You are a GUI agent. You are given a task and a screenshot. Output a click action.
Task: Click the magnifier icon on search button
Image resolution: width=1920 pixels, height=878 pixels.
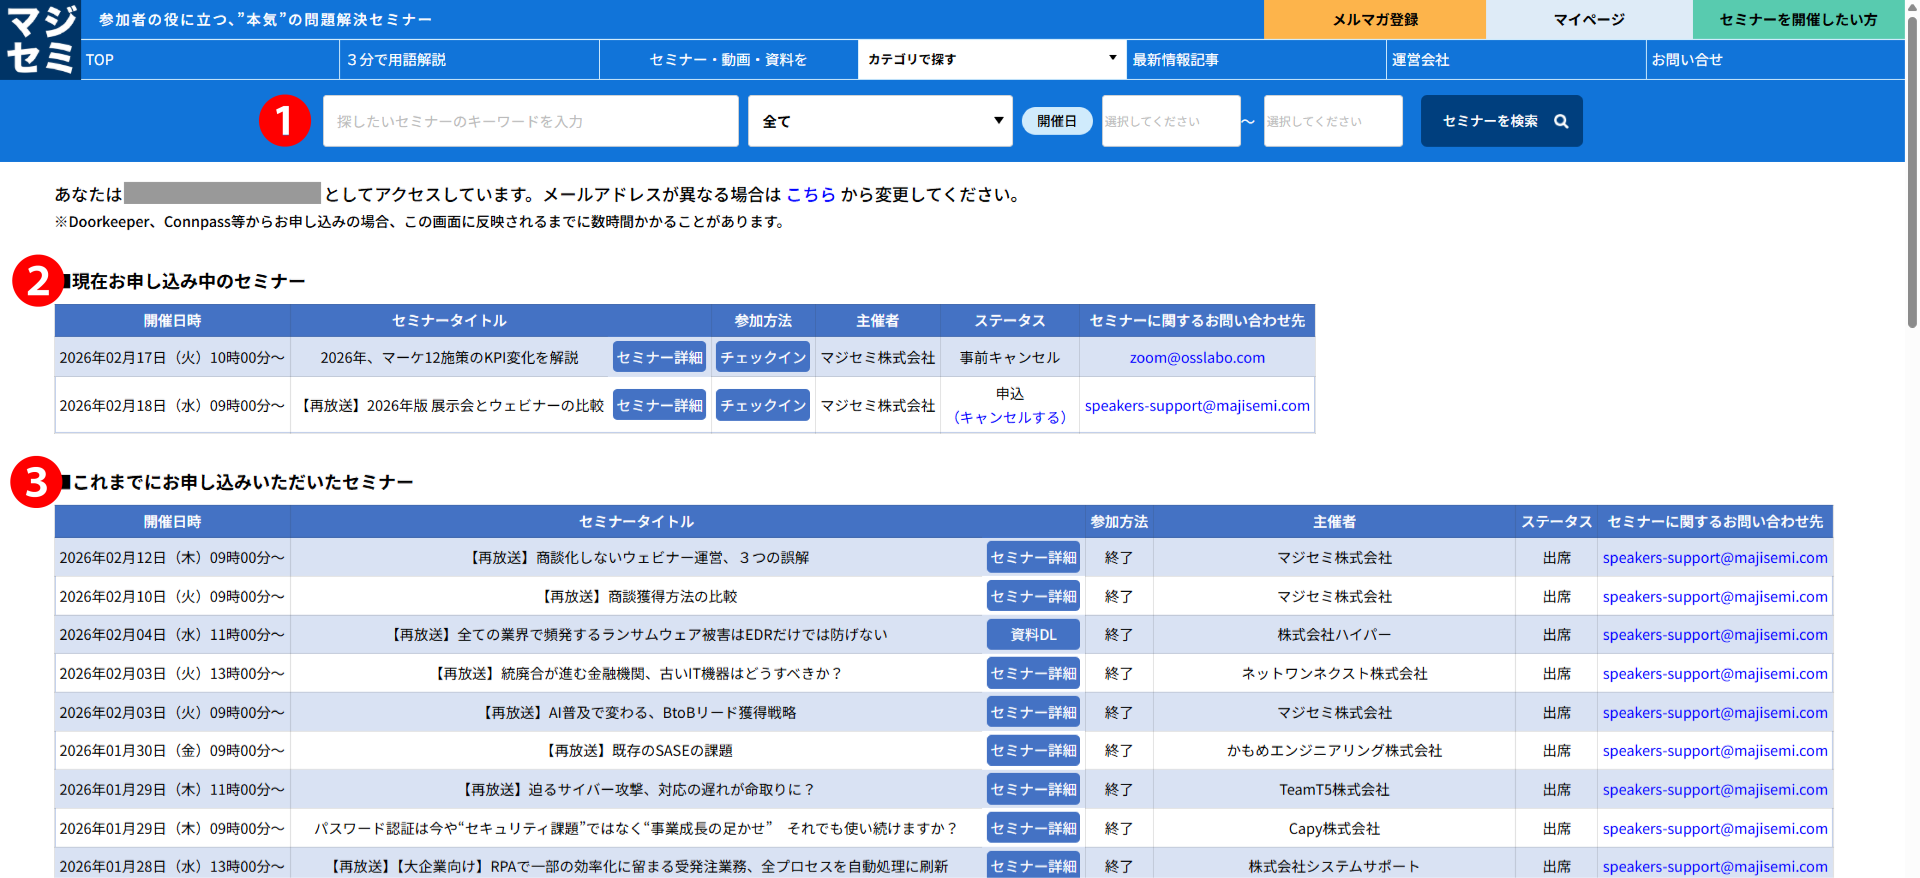[1561, 121]
